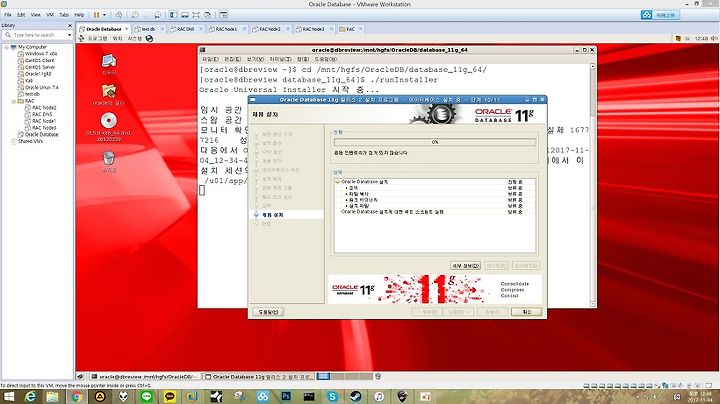Select RAC DNS in library tree
The height and width of the screenshot is (404, 720).
(42, 114)
